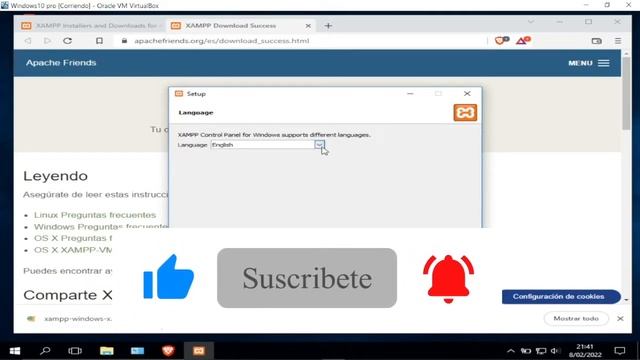Open the Brave wallet icon
The height and width of the screenshot is (360, 640).
tap(596, 41)
